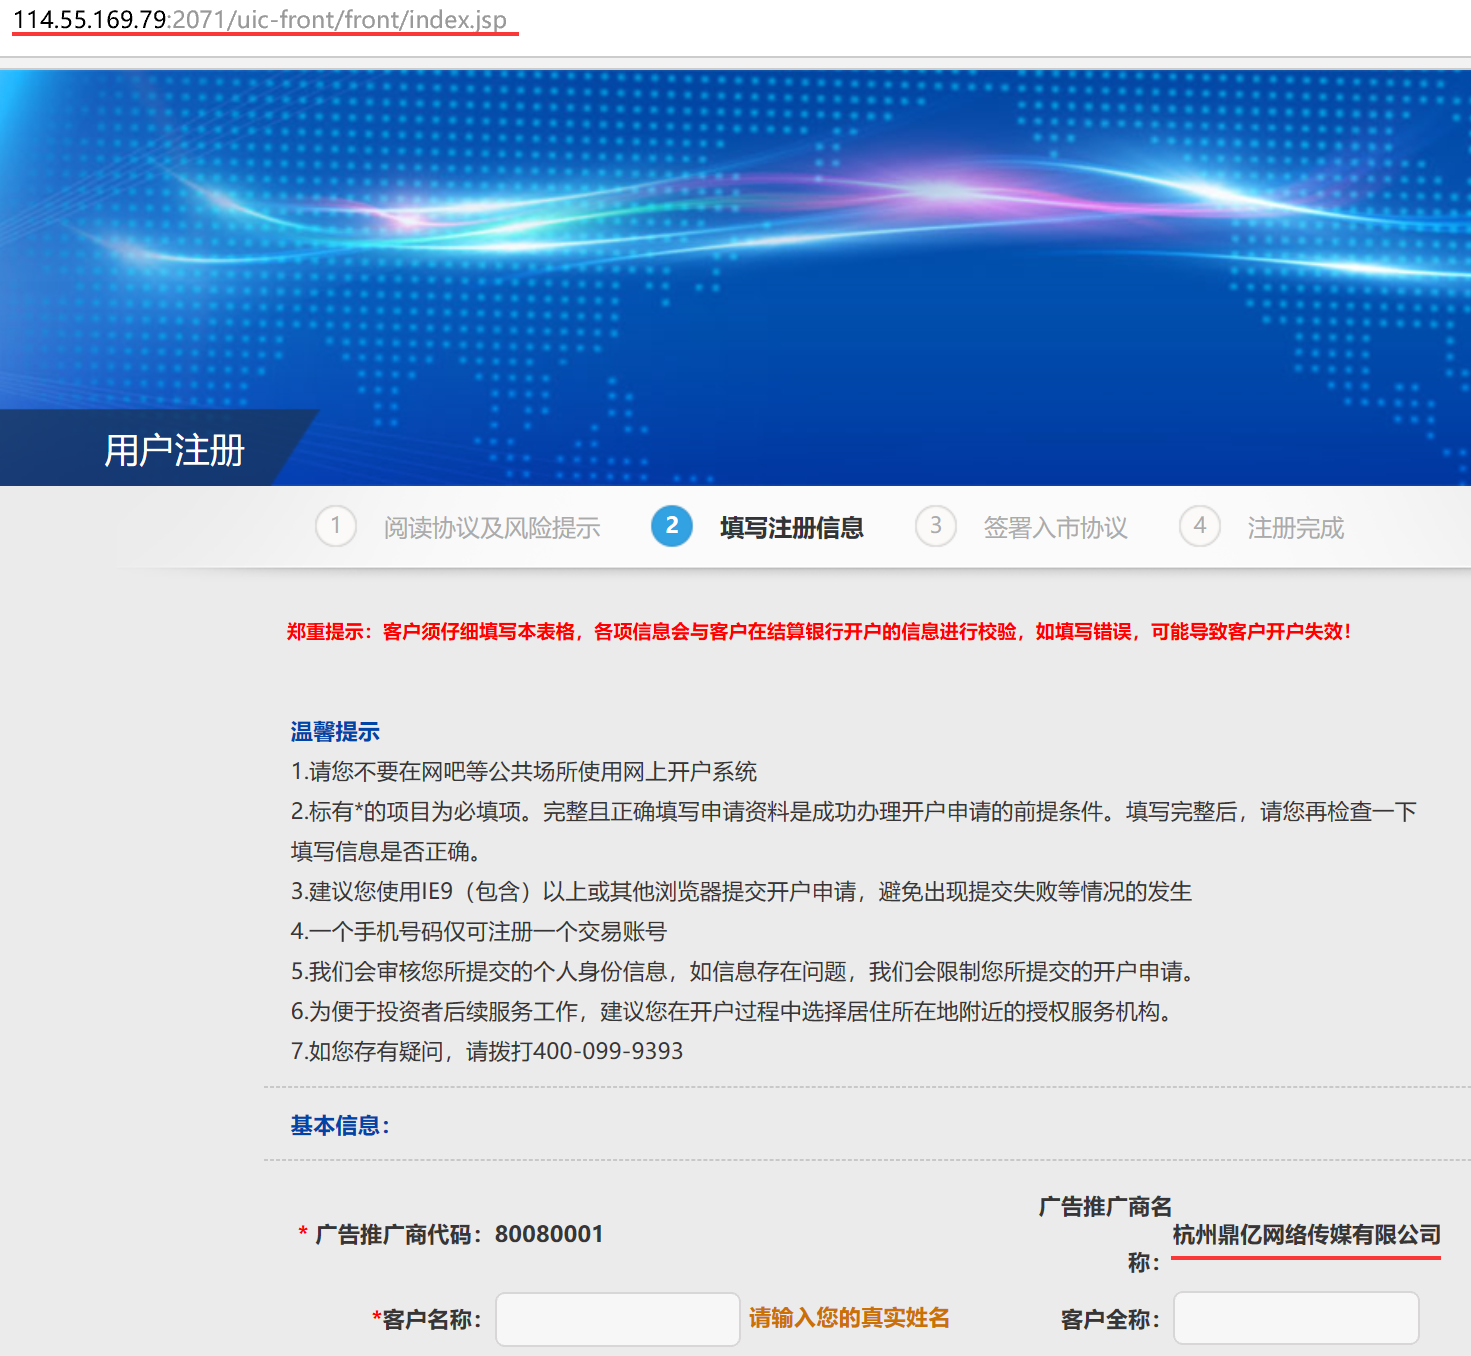1471x1356 pixels.
Task: Click the step 3 circle icon
Action: pos(936,526)
